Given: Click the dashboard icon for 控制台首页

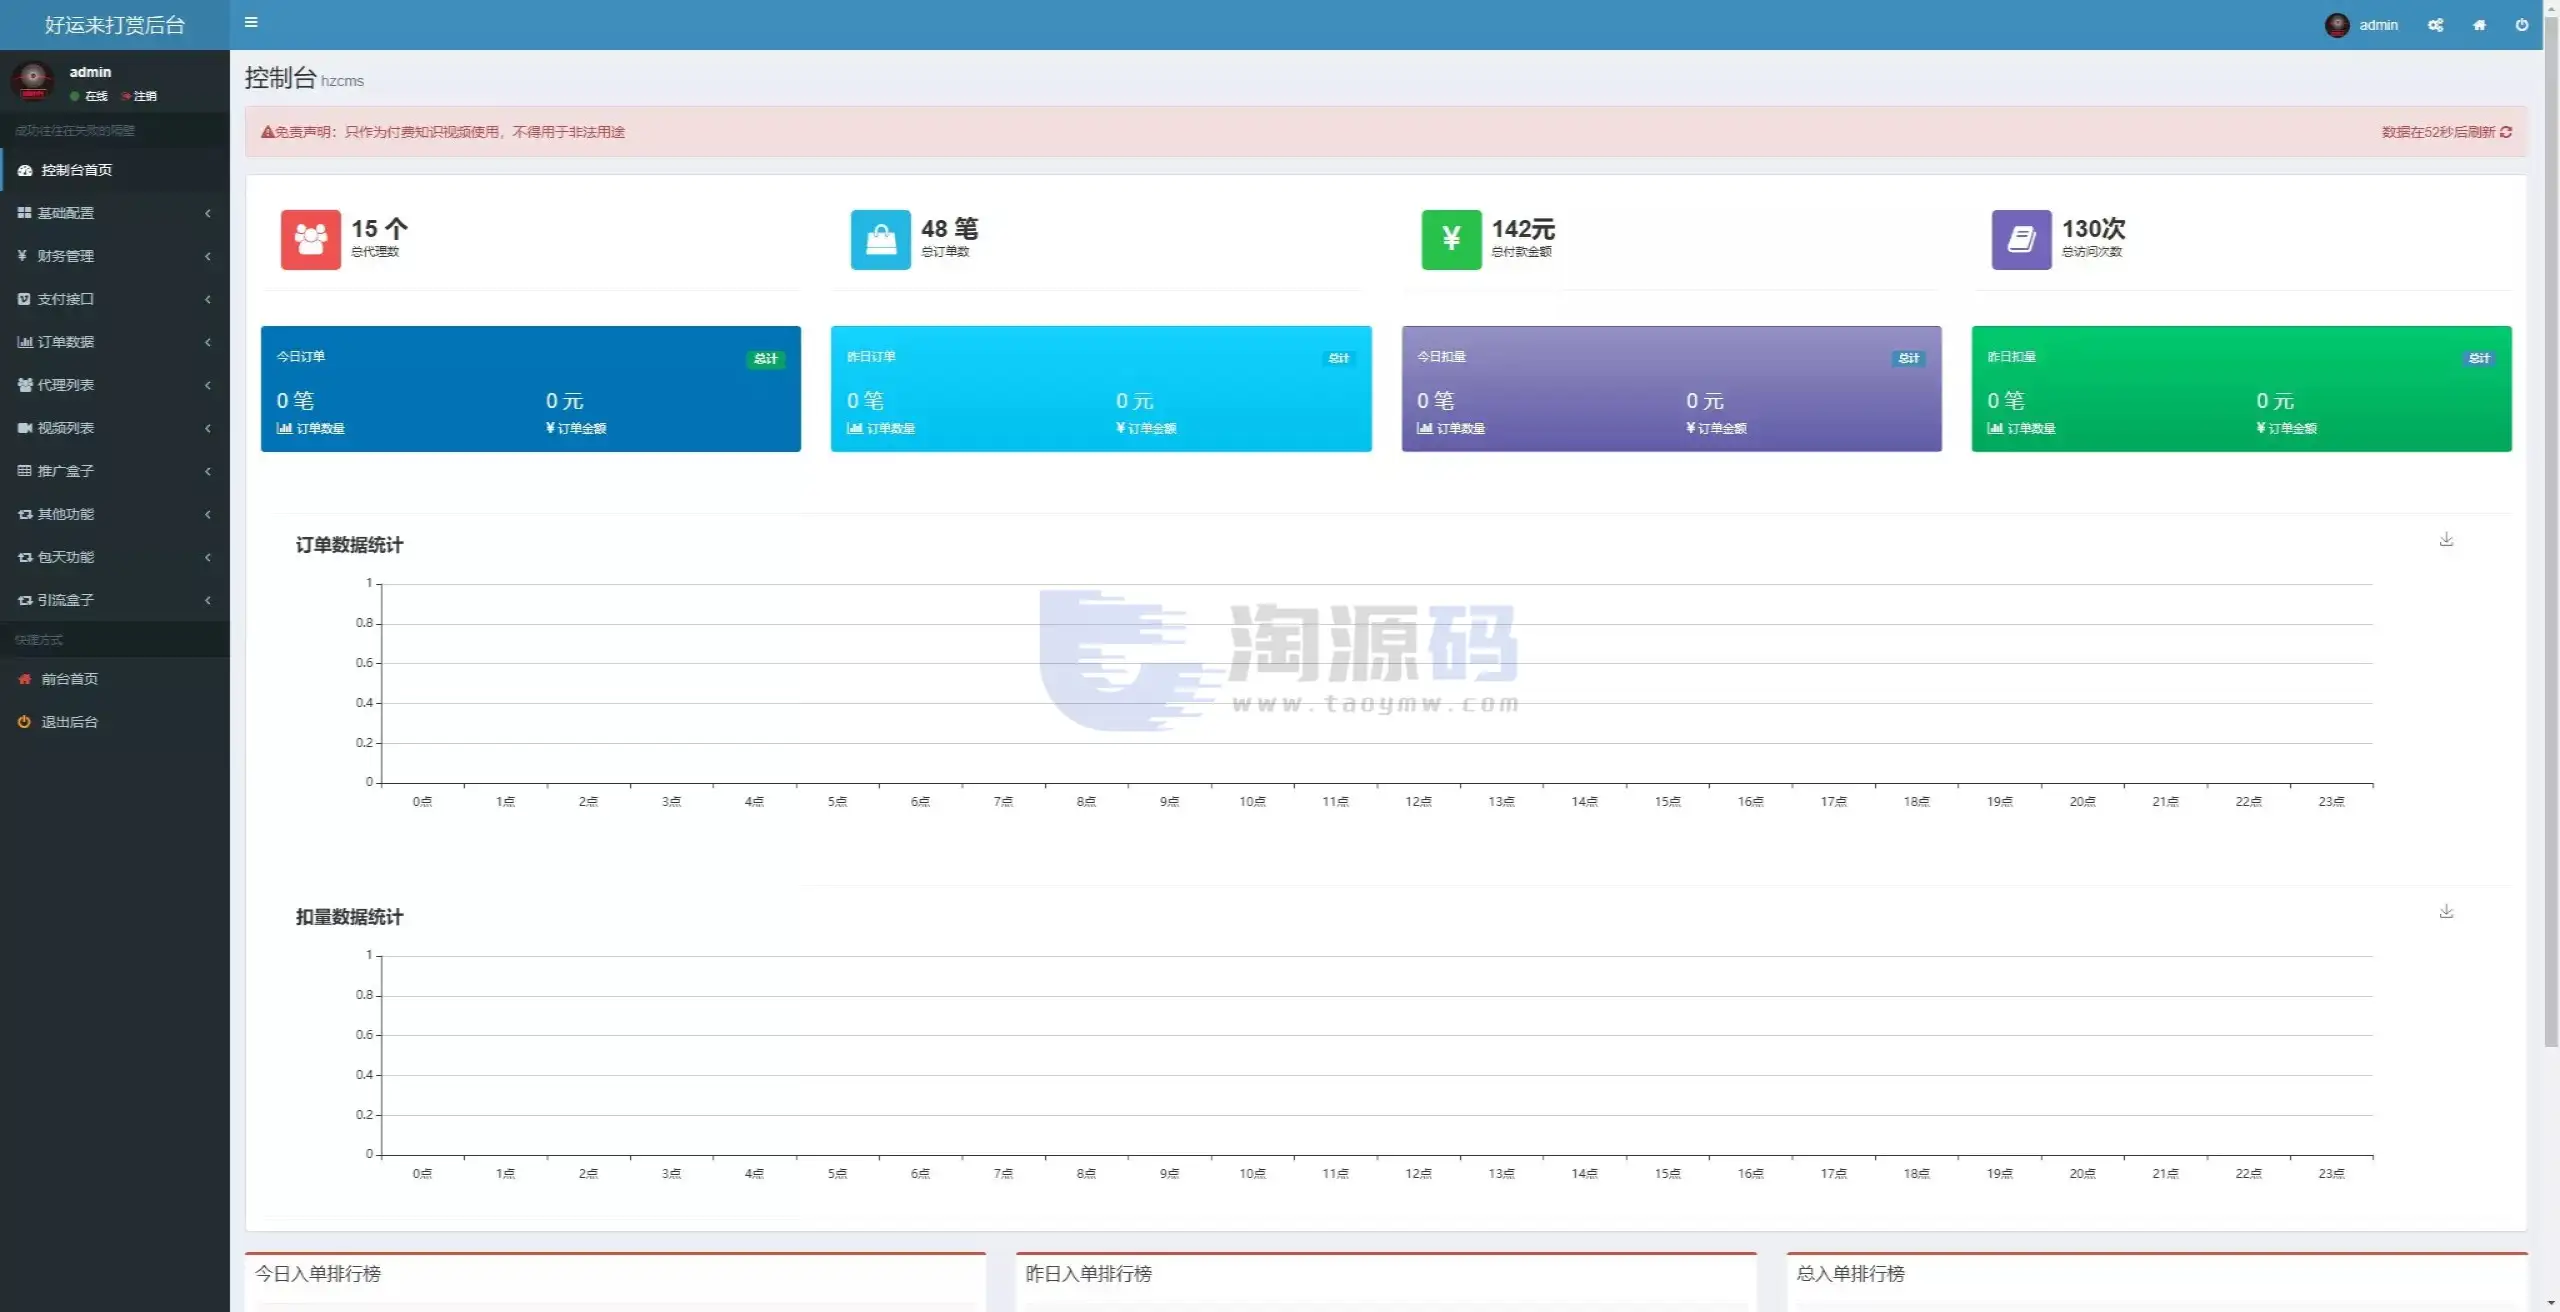Looking at the screenshot, I should click(x=25, y=170).
